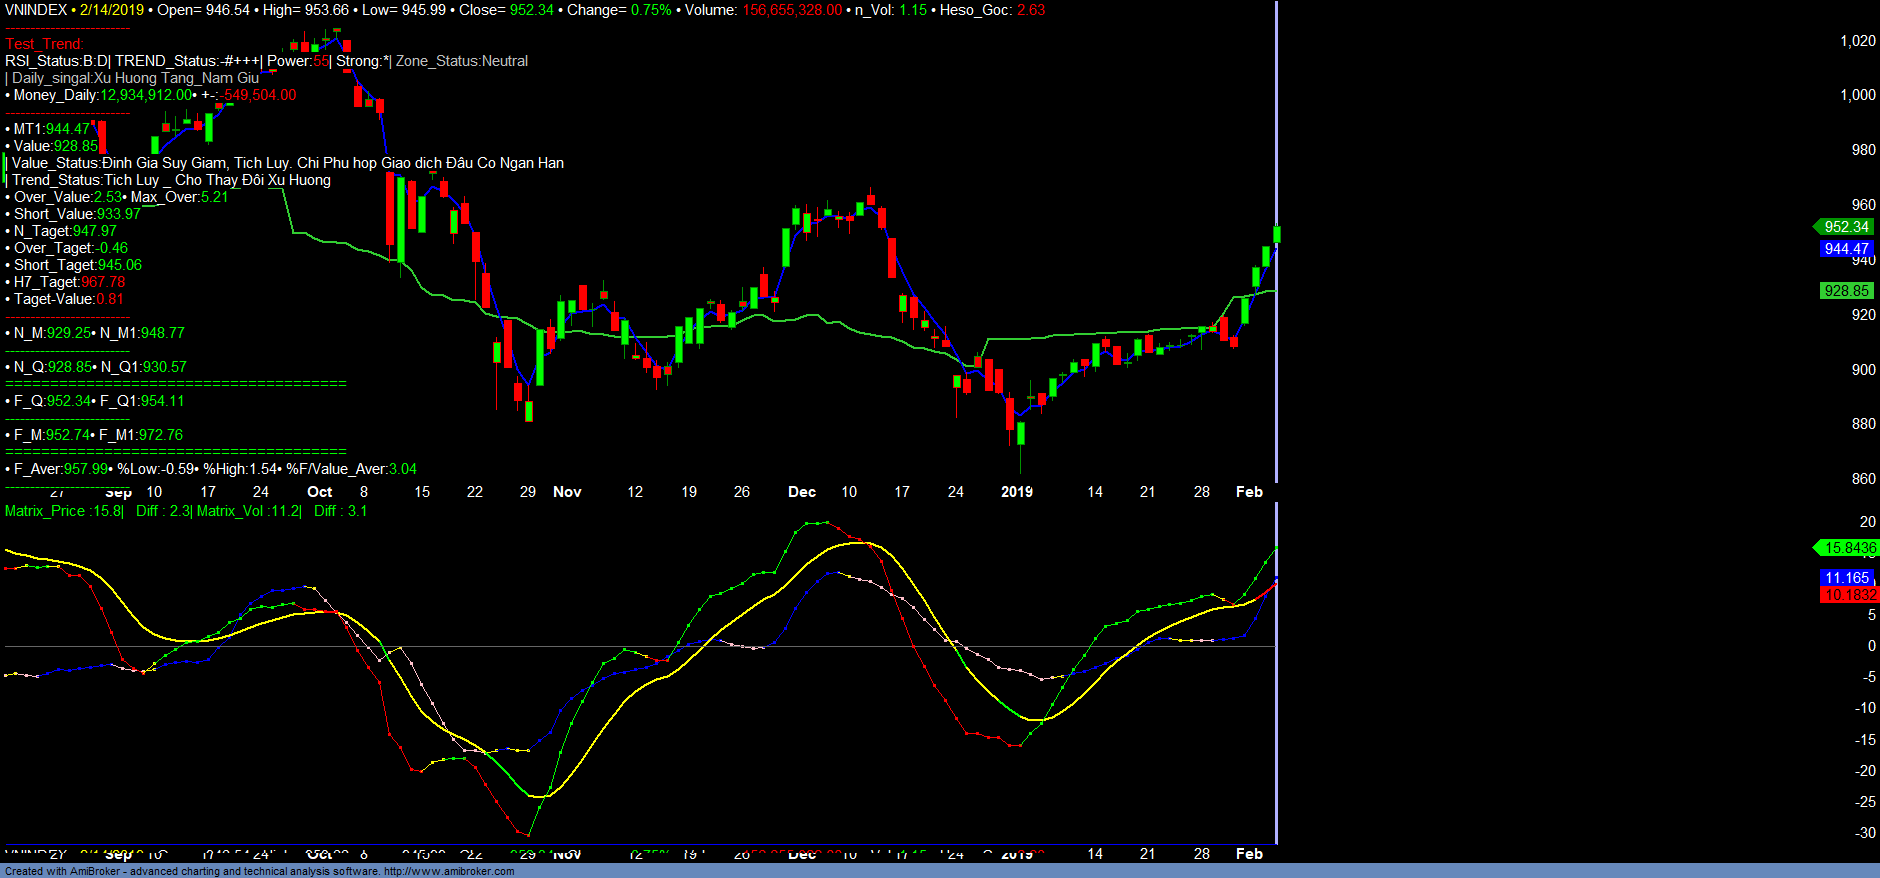Click the green 952.34 close price tag
This screenshot has height=878, width=1880.
[x=1846, y=227]
